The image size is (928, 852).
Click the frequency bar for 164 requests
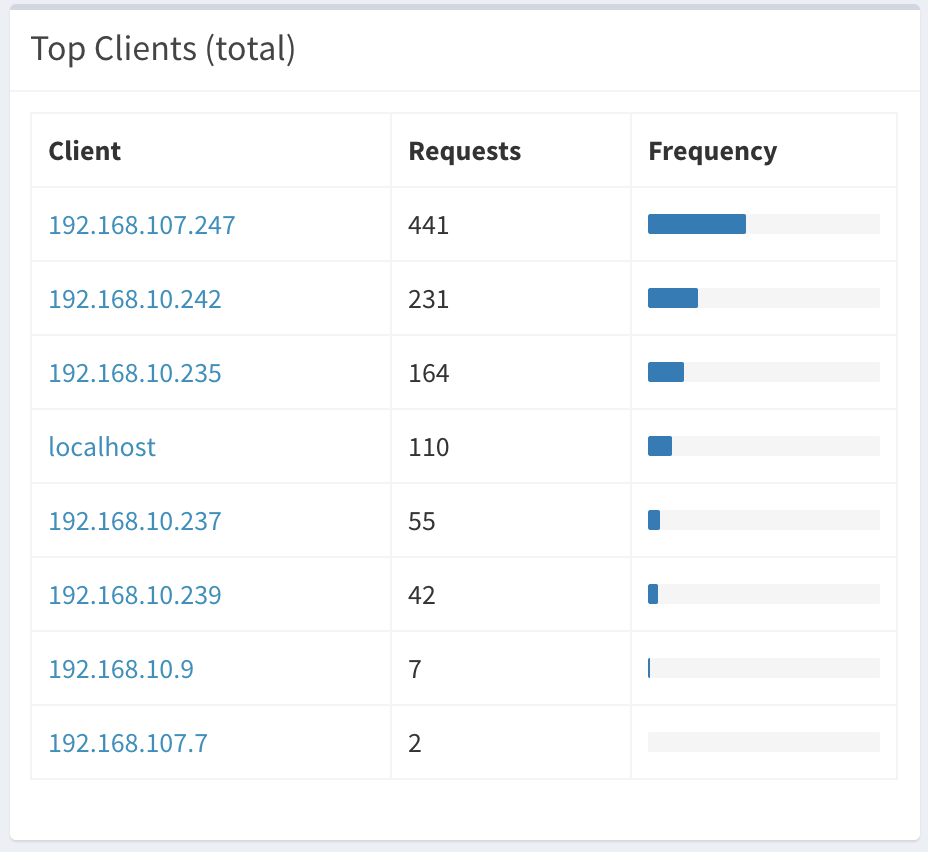point(763,372)
